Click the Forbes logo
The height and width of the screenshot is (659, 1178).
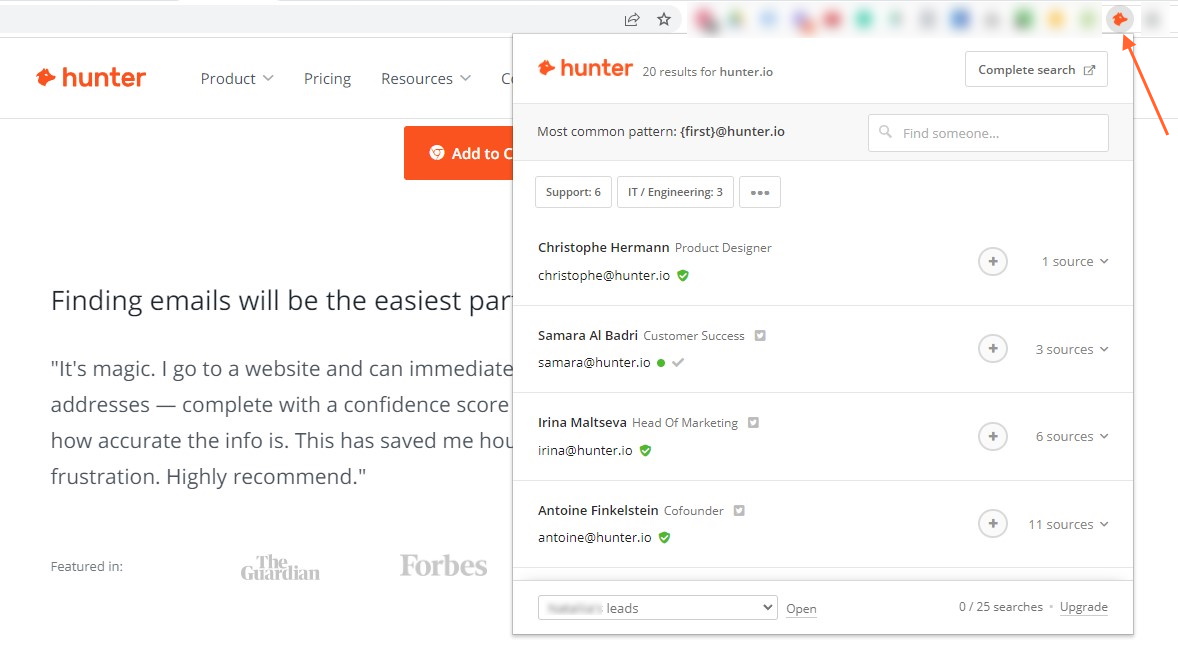coord(443,566)
